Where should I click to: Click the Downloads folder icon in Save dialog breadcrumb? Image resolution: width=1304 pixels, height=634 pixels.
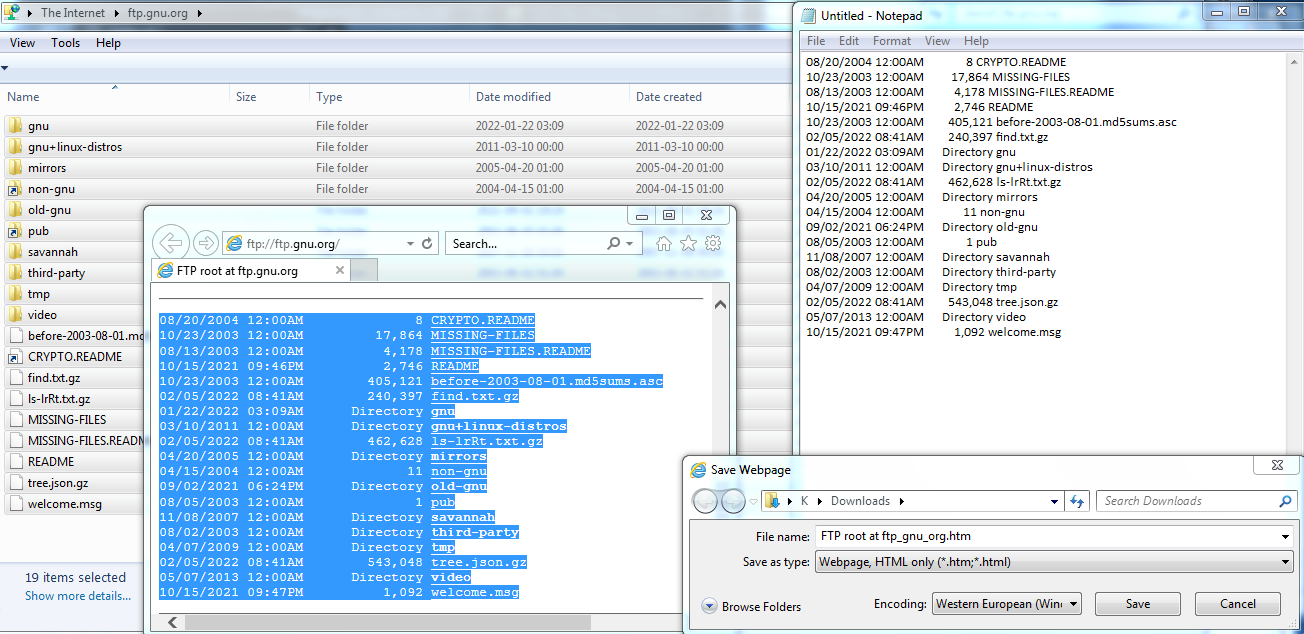[773, 501]
